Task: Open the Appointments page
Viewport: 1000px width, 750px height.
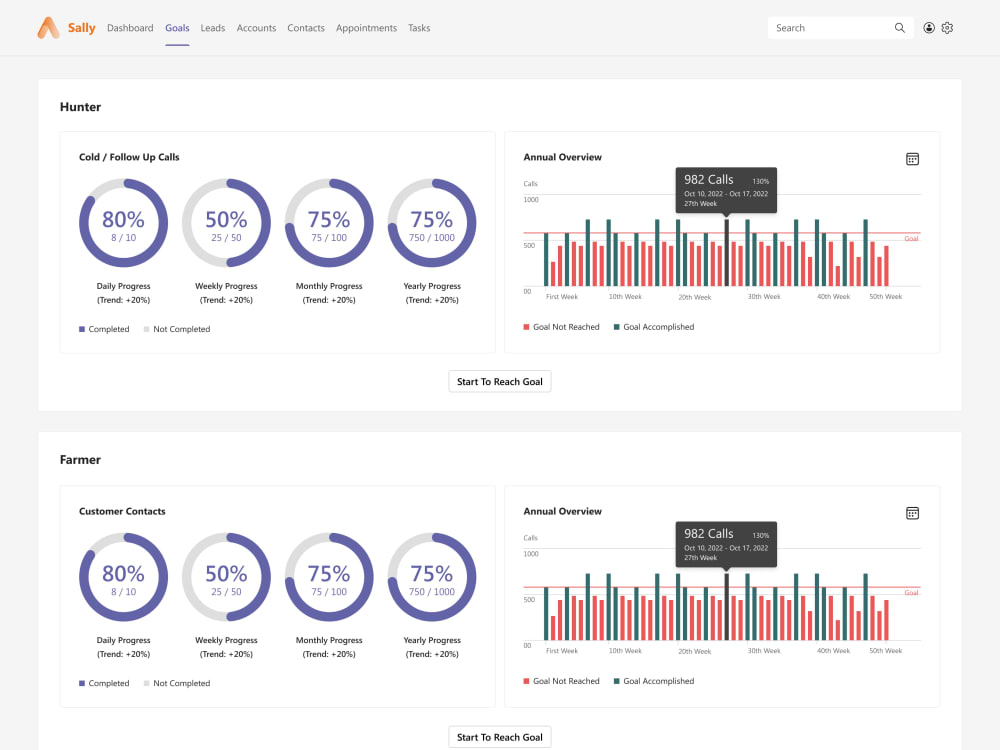Action: pyautogui.click(x=366, y=27)
